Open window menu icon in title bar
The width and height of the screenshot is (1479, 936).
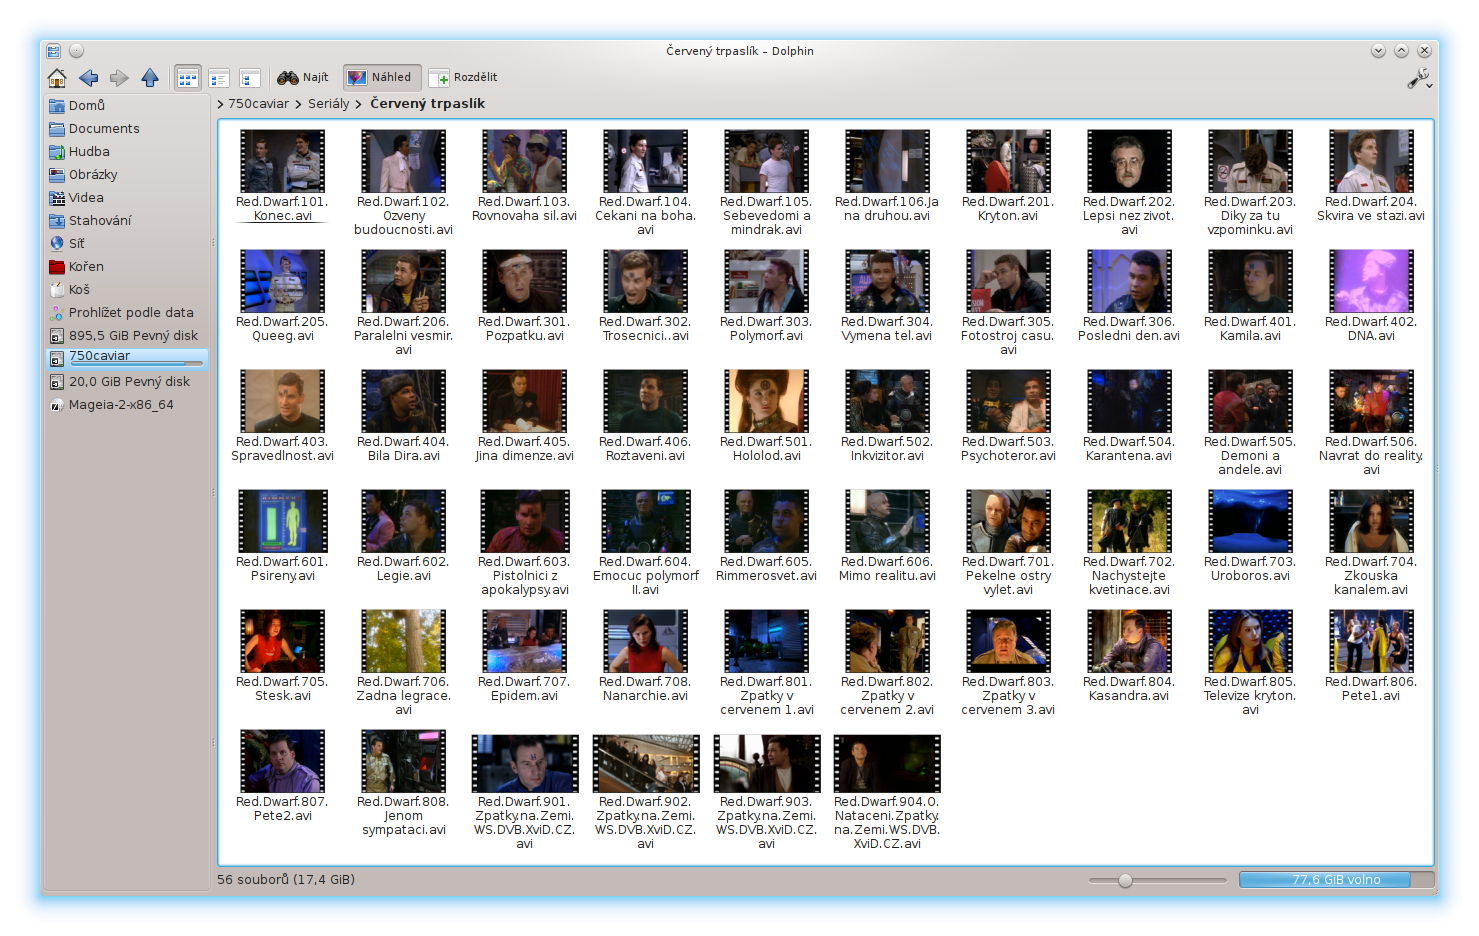pyautogui.click(x=54, y=51)
